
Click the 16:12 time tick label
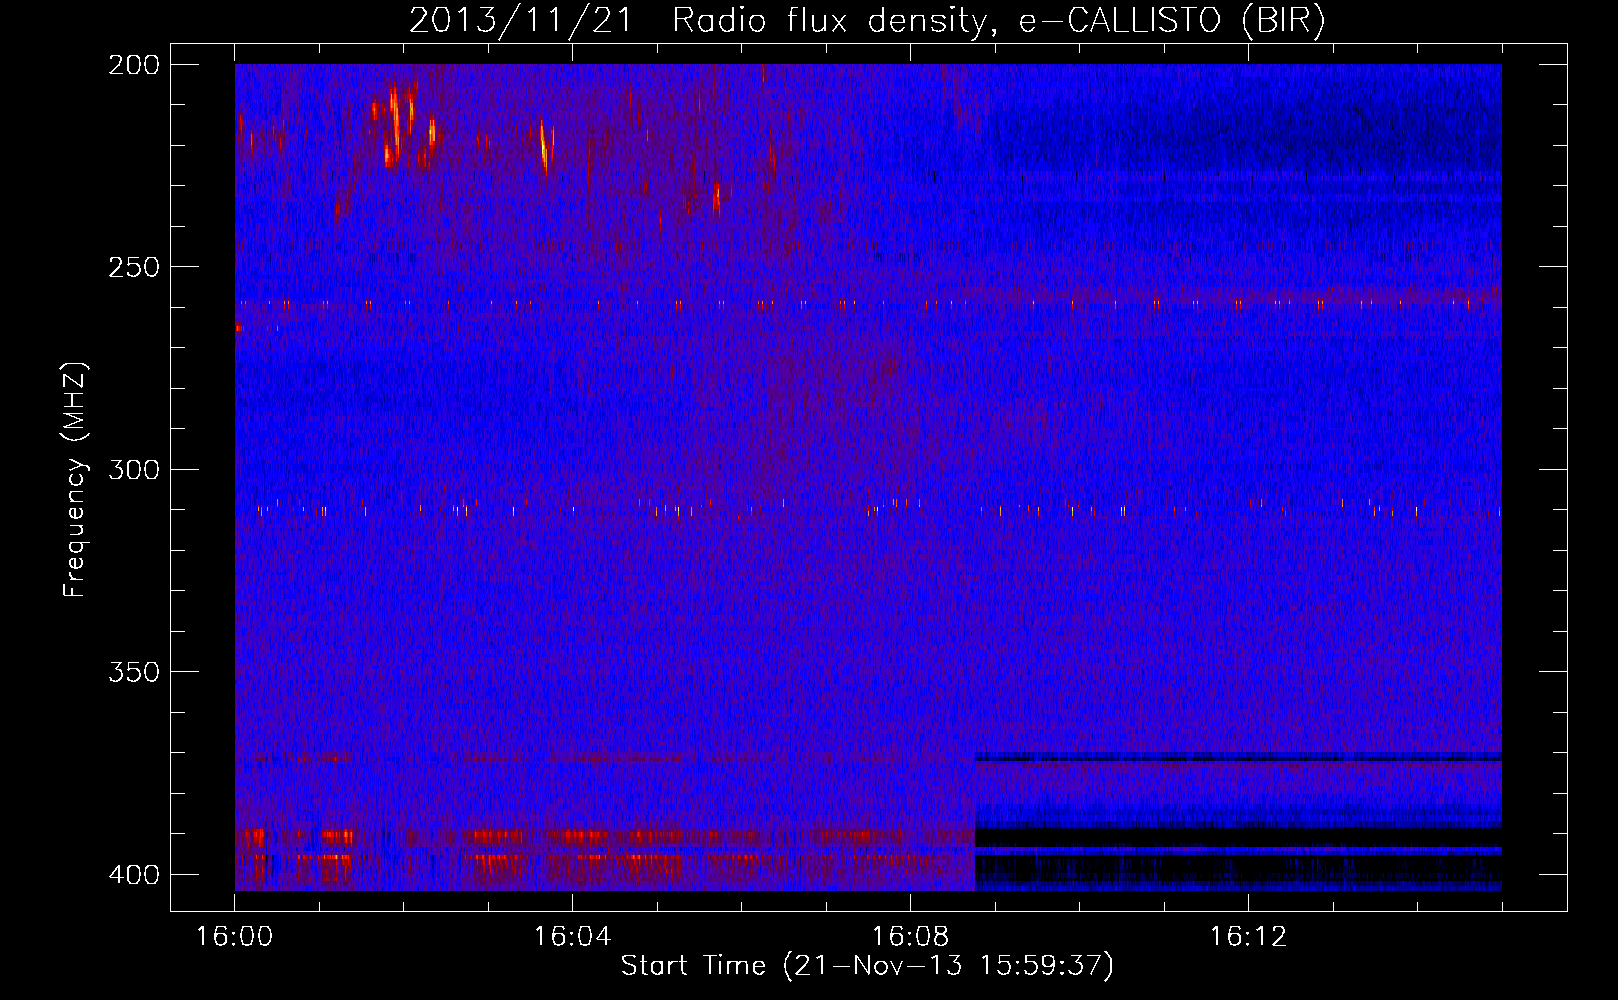tap(1248, 937)
